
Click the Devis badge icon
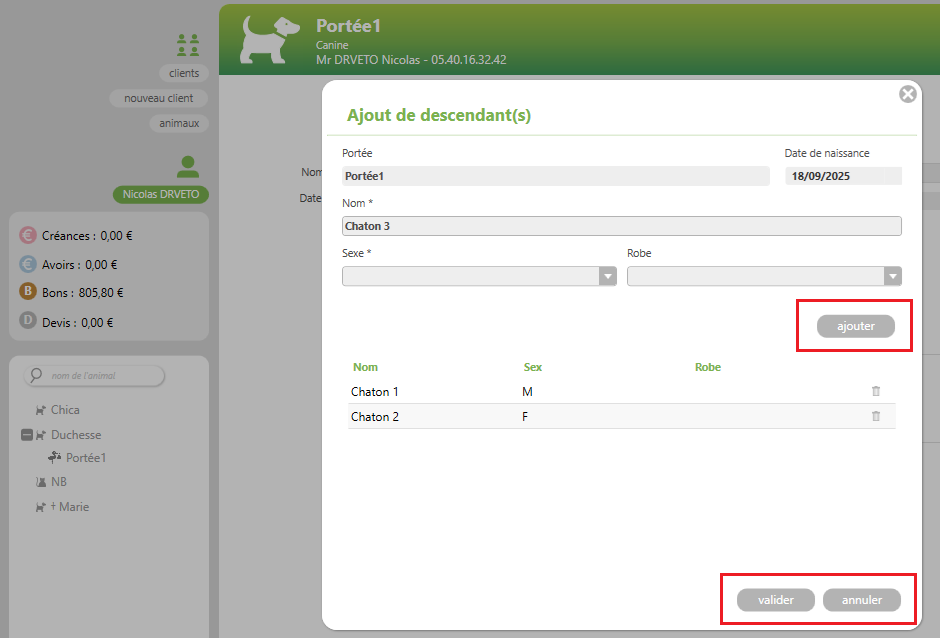28,322
